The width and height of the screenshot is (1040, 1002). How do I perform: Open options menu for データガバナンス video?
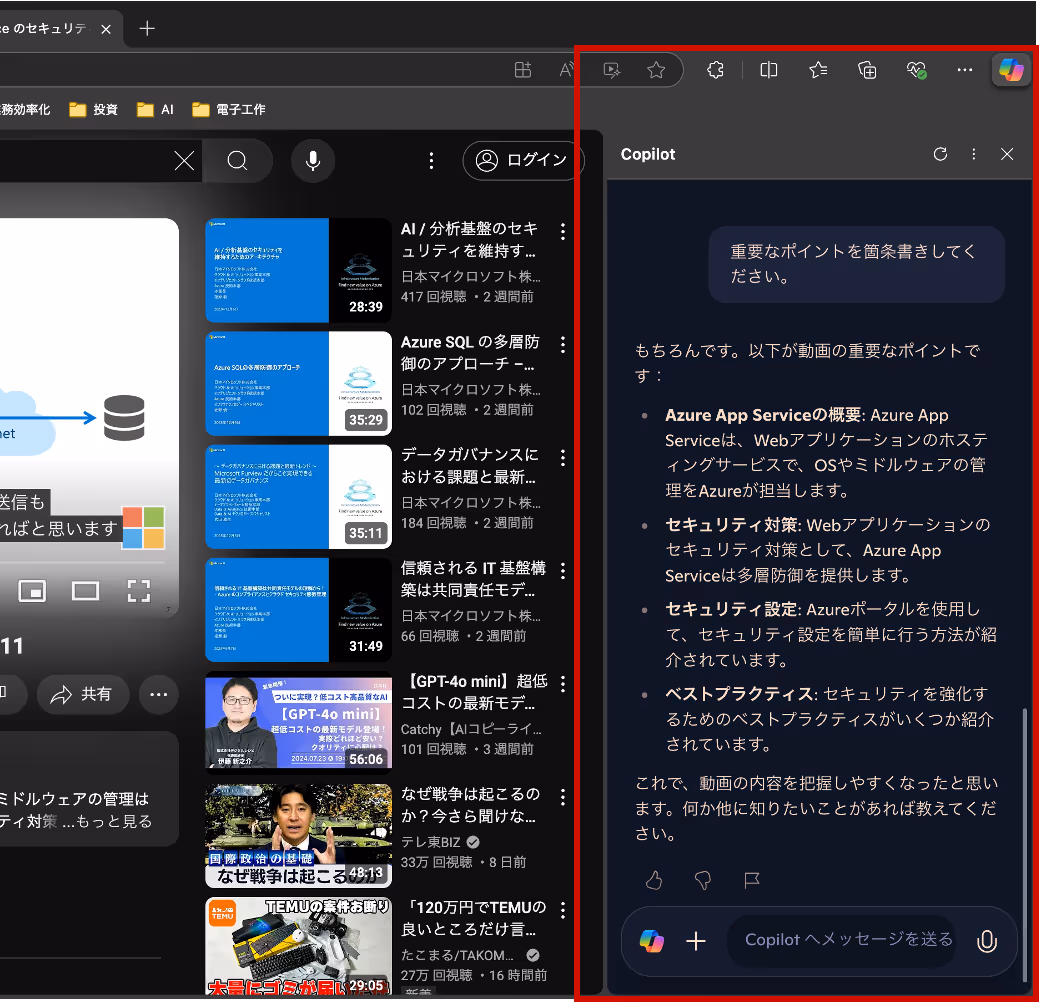[x=562, y=458]
